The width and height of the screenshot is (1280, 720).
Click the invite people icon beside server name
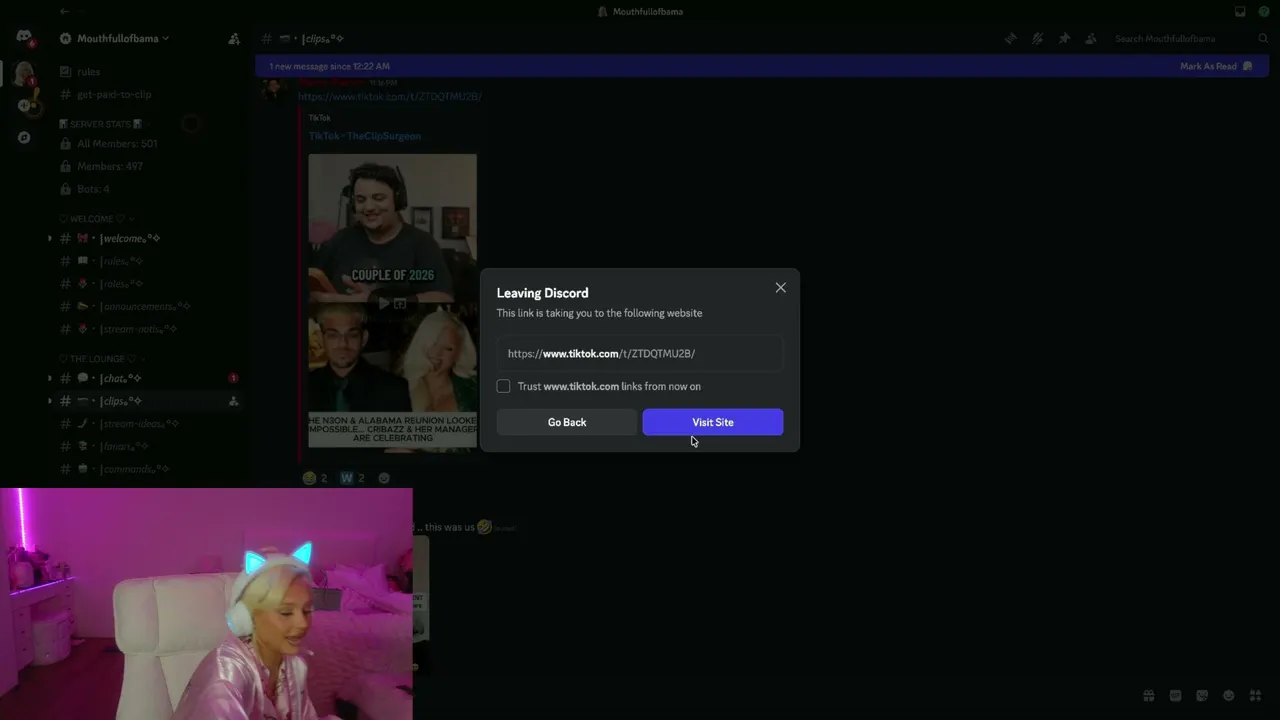click(234, 38)
